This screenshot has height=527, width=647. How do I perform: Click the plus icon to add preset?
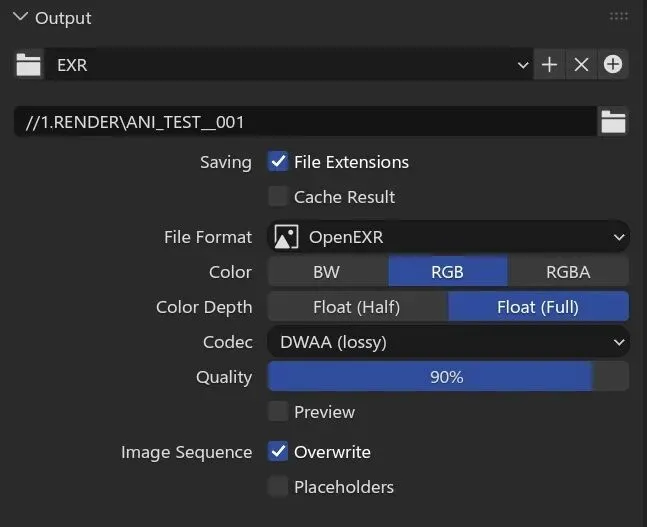(549, 66)
